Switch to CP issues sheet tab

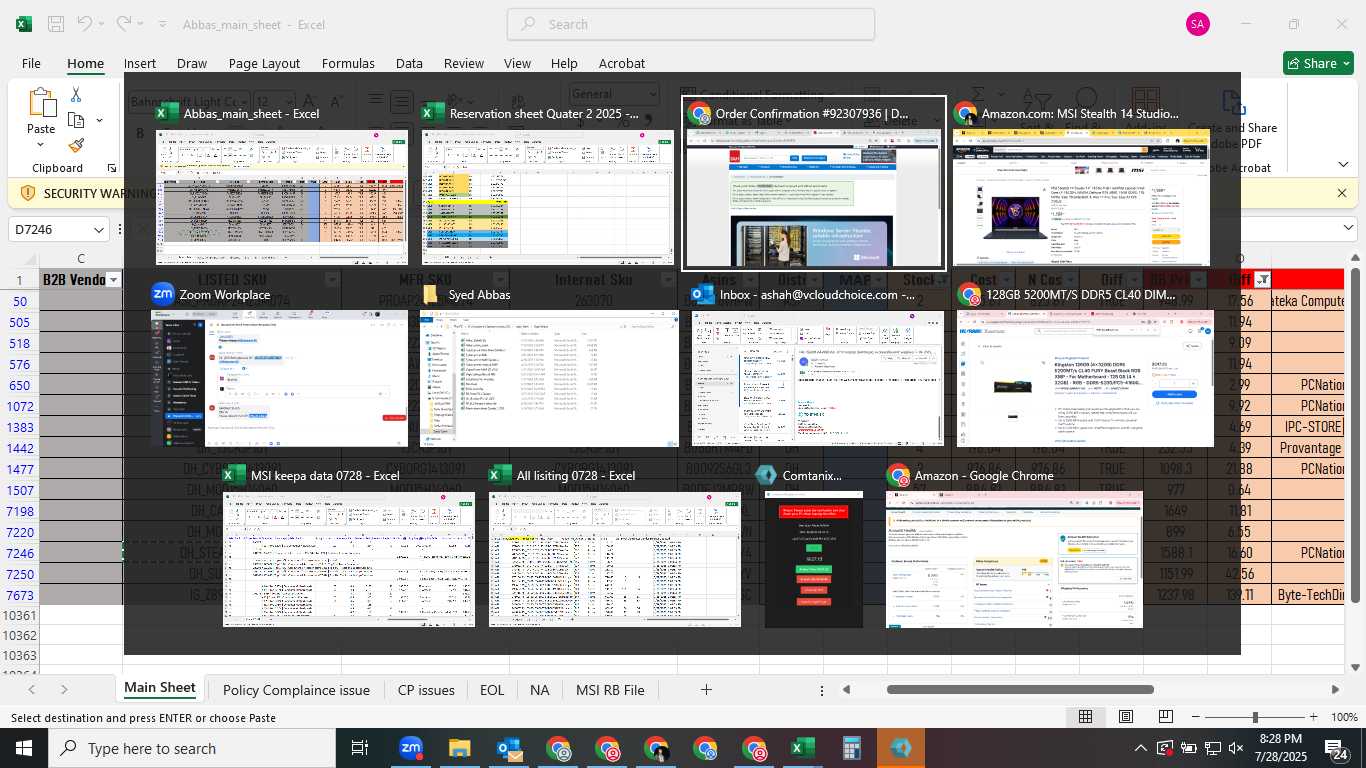(426, 690)
